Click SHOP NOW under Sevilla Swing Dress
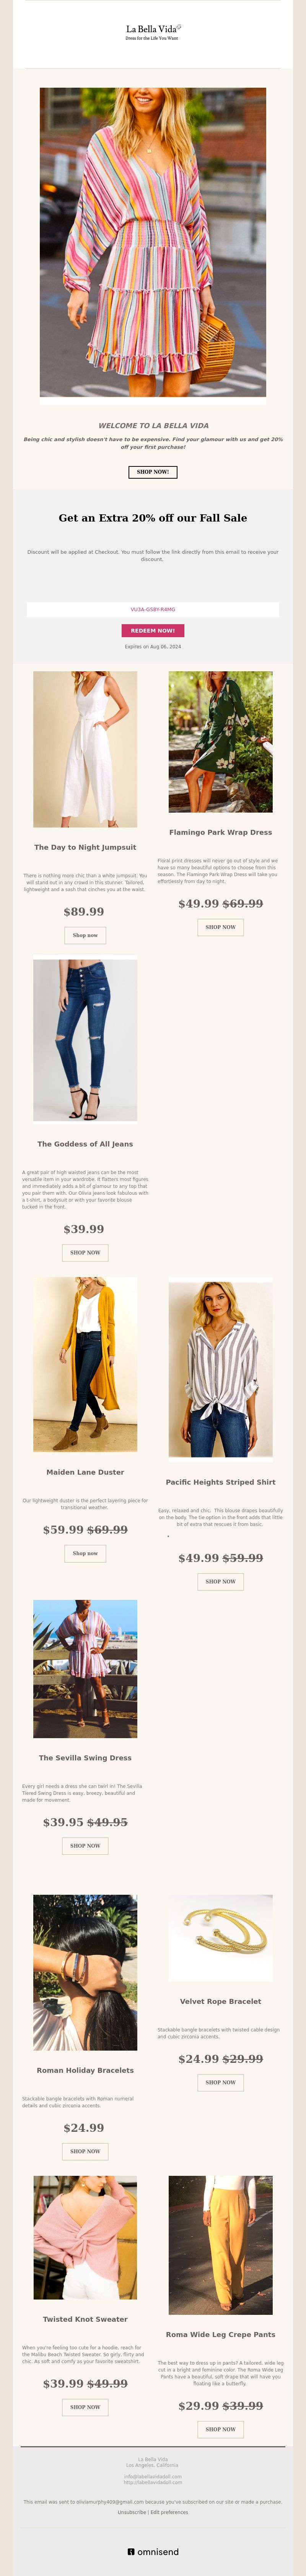 (x=85, y=1845)
